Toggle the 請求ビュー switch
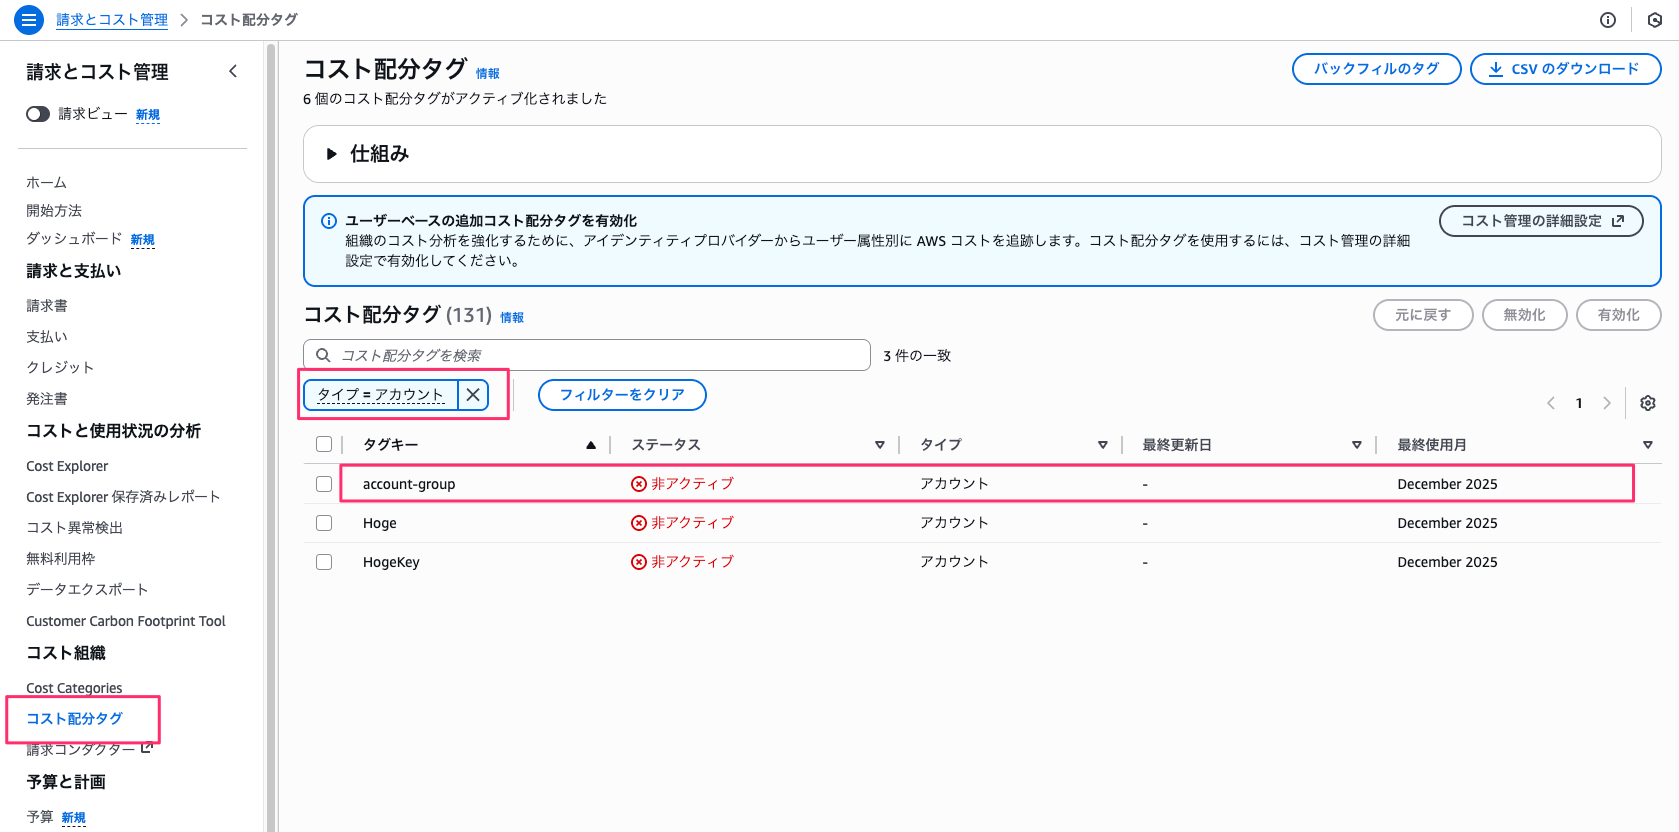This screenshot has width=1679, height=832. click(x=38, y=114)
